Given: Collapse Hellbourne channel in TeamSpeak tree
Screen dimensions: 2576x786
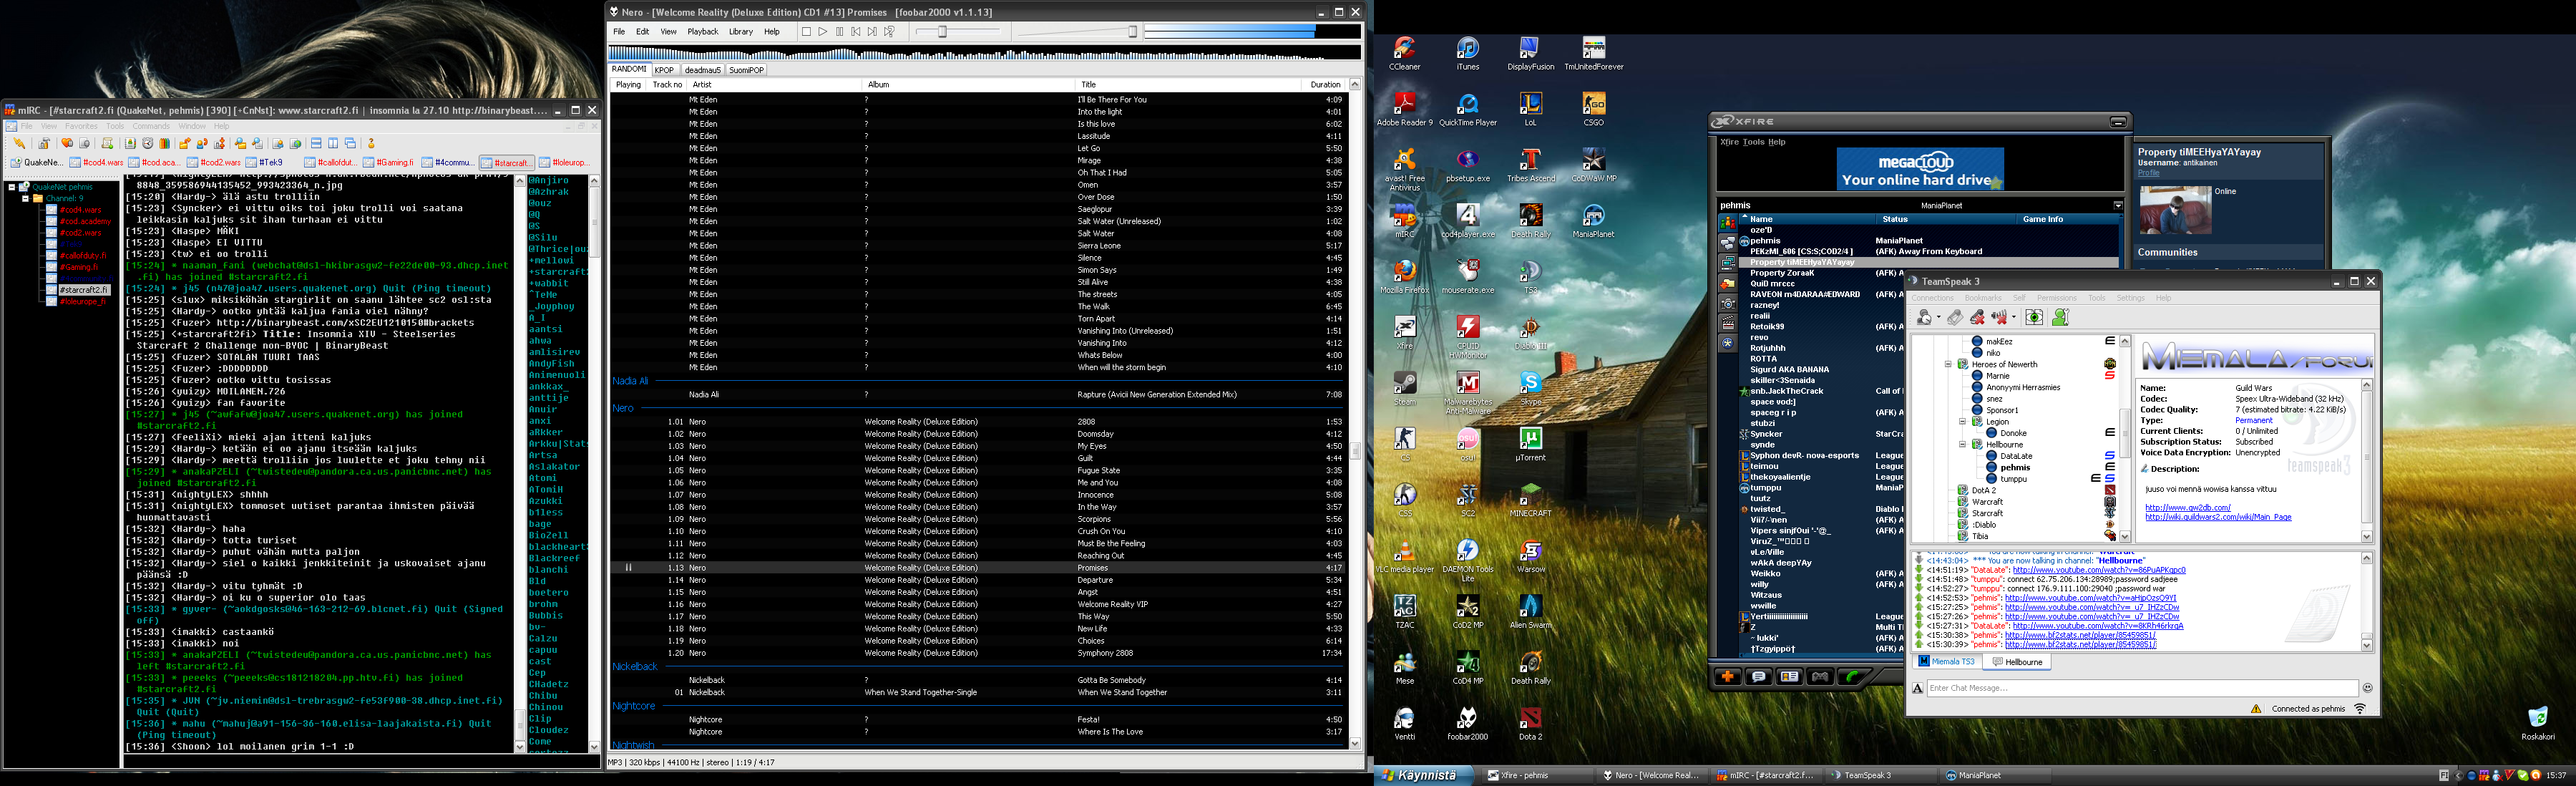Looking at the screenshot, I should pyautogui.click(x=1962, y=445).
